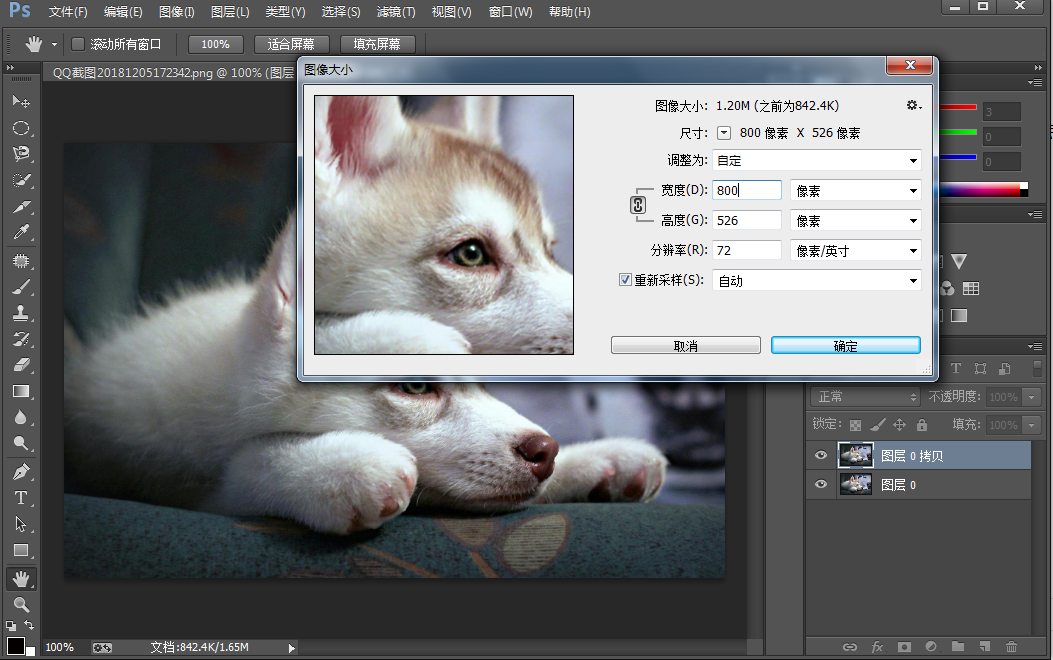Open the 像素/英寸 resolution unit dropdown
Image resolution: width=1053 pixels, height=660 pixels.
coord(856,250)
